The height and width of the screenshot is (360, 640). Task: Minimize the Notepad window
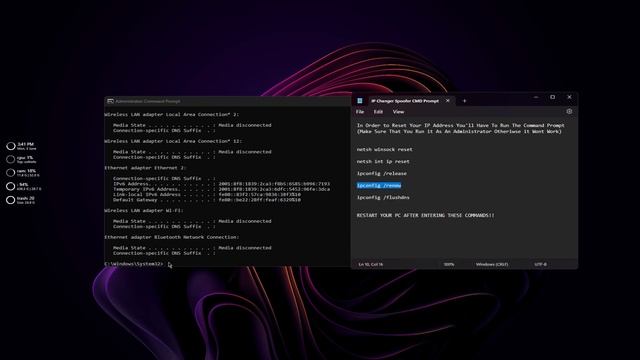click(536, 97)
